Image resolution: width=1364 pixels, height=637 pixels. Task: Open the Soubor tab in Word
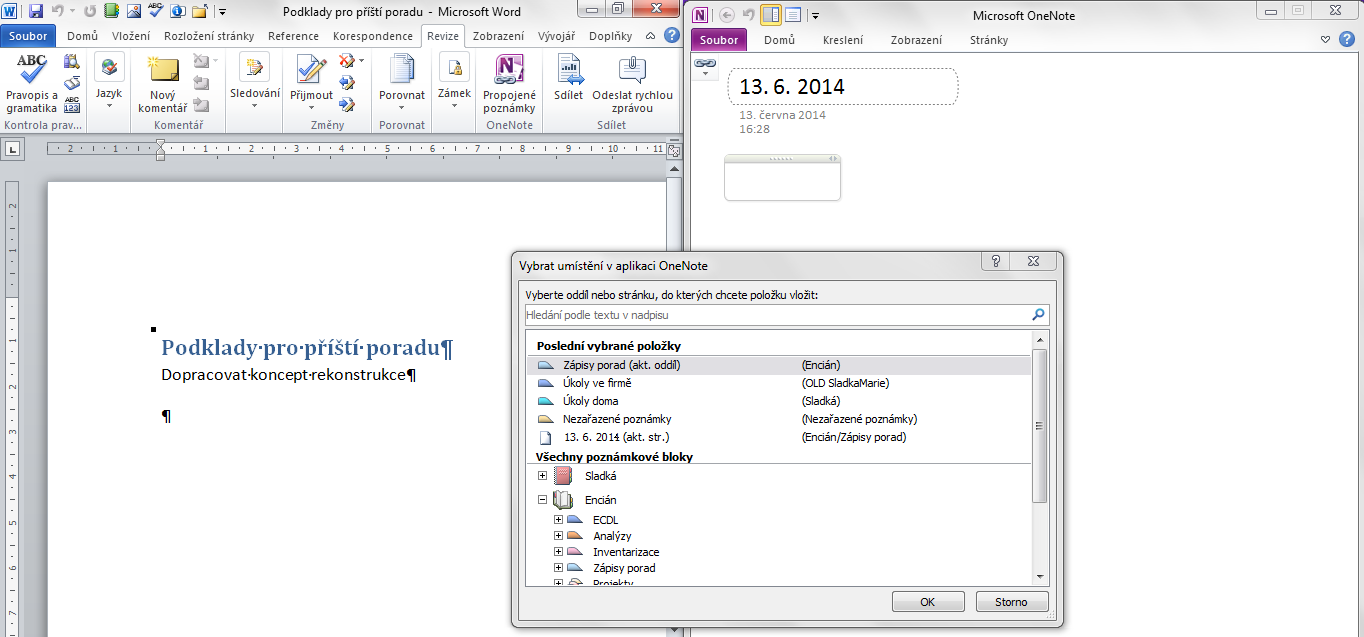click(29, 36)
